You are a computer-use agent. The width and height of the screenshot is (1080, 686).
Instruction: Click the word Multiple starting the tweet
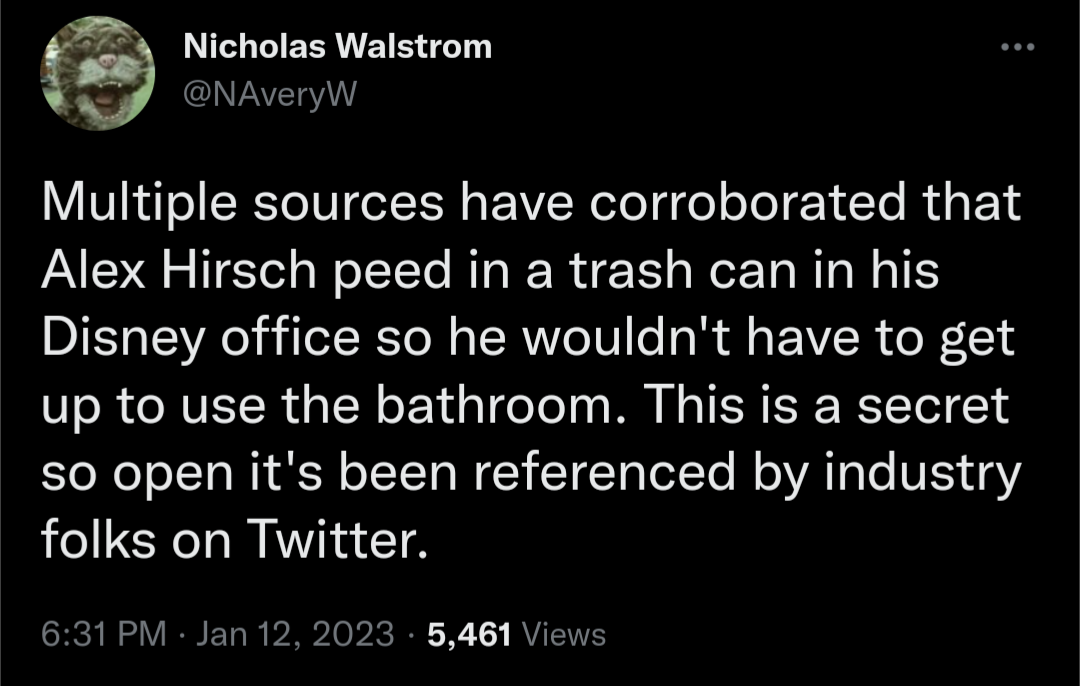click(x=139, y=203)
